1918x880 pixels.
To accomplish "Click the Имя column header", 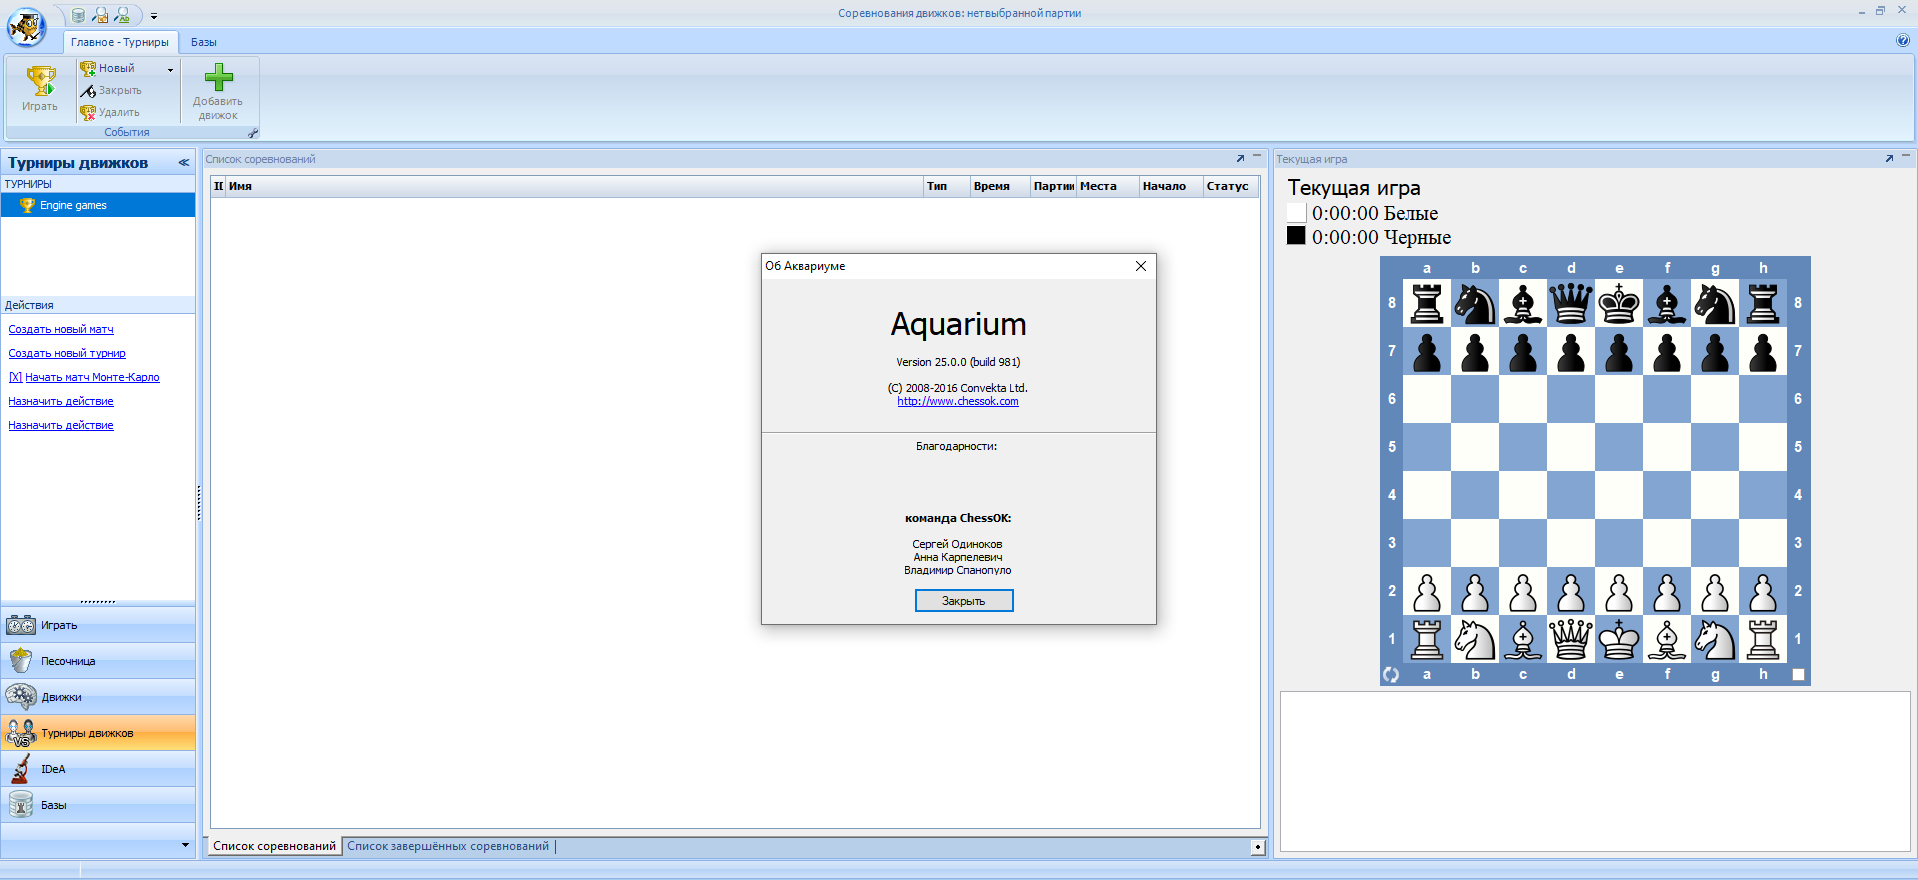I will point(574,186).
